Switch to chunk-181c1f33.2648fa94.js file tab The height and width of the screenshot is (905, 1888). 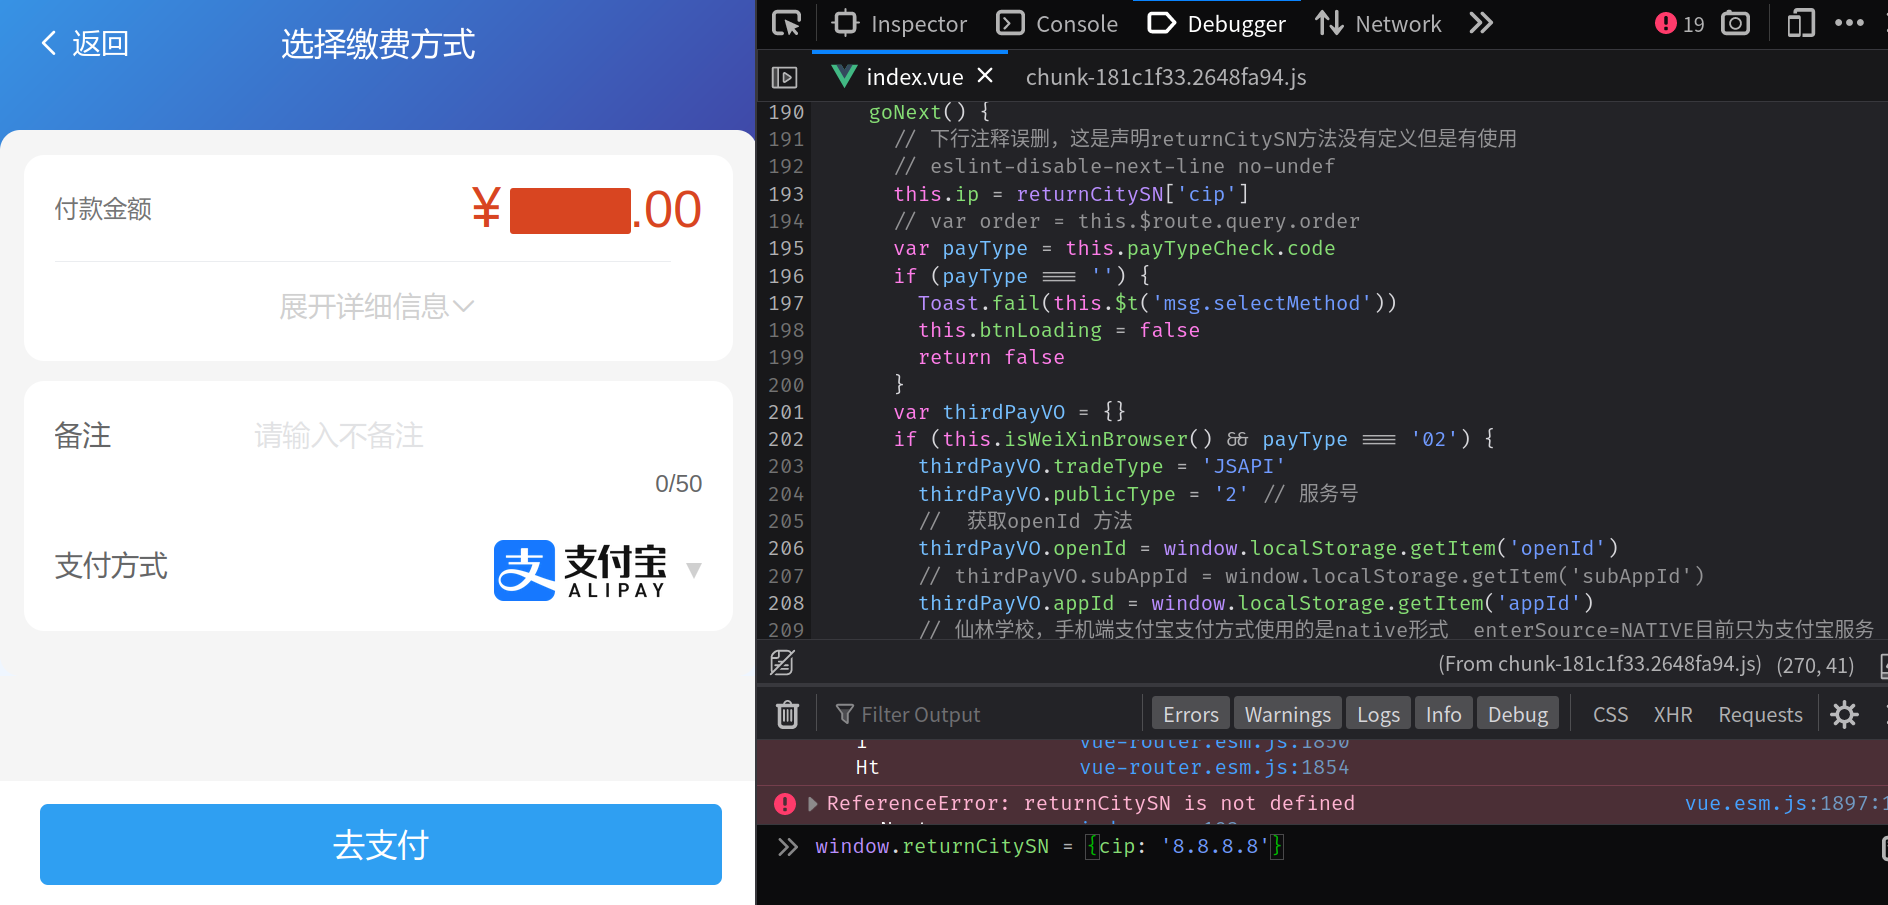coord(1166,77)
